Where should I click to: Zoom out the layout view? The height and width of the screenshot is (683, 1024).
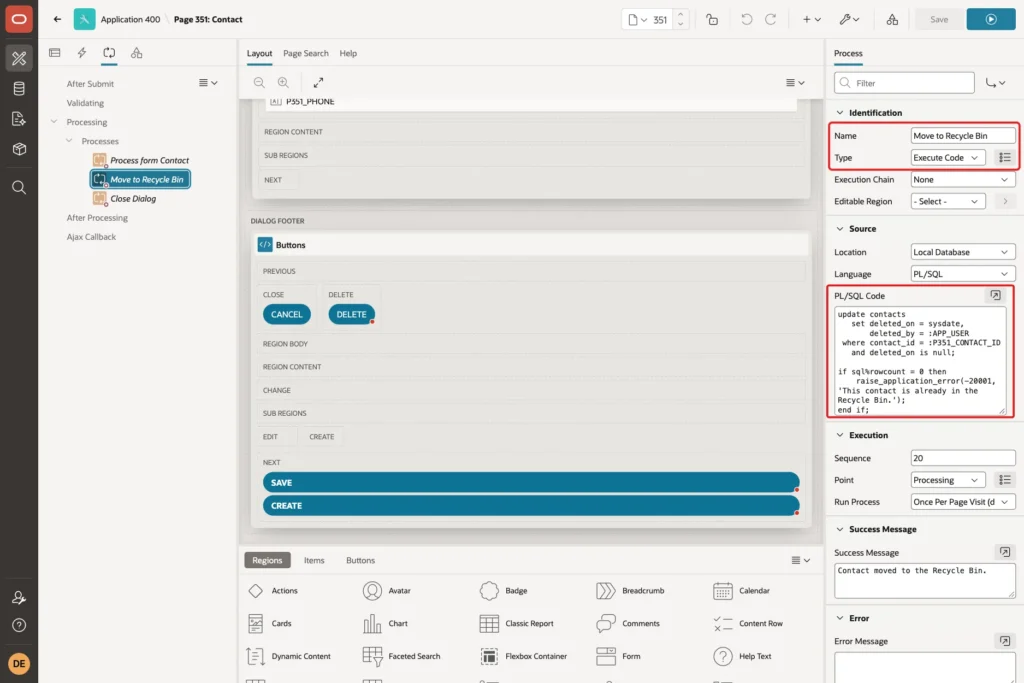click(259, 82)
